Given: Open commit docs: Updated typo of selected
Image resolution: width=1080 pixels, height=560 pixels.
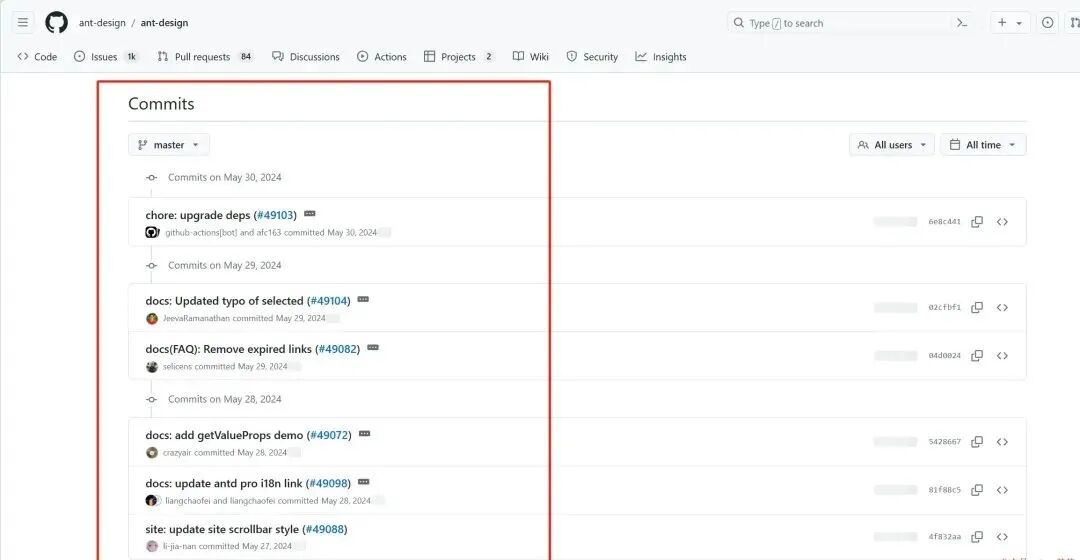Looking at the screenshot, I should point(225,301).
